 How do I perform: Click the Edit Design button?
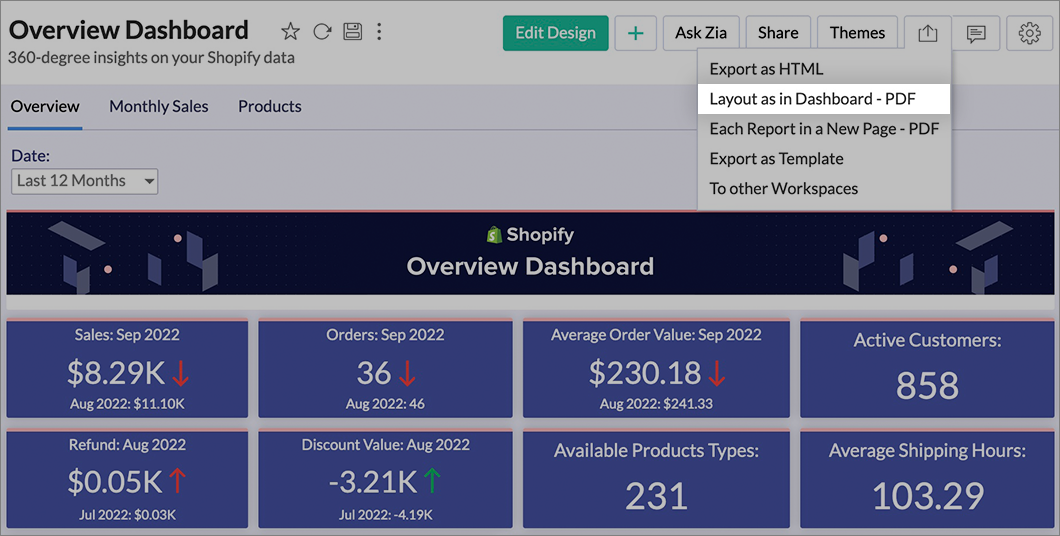click(555, 33)
